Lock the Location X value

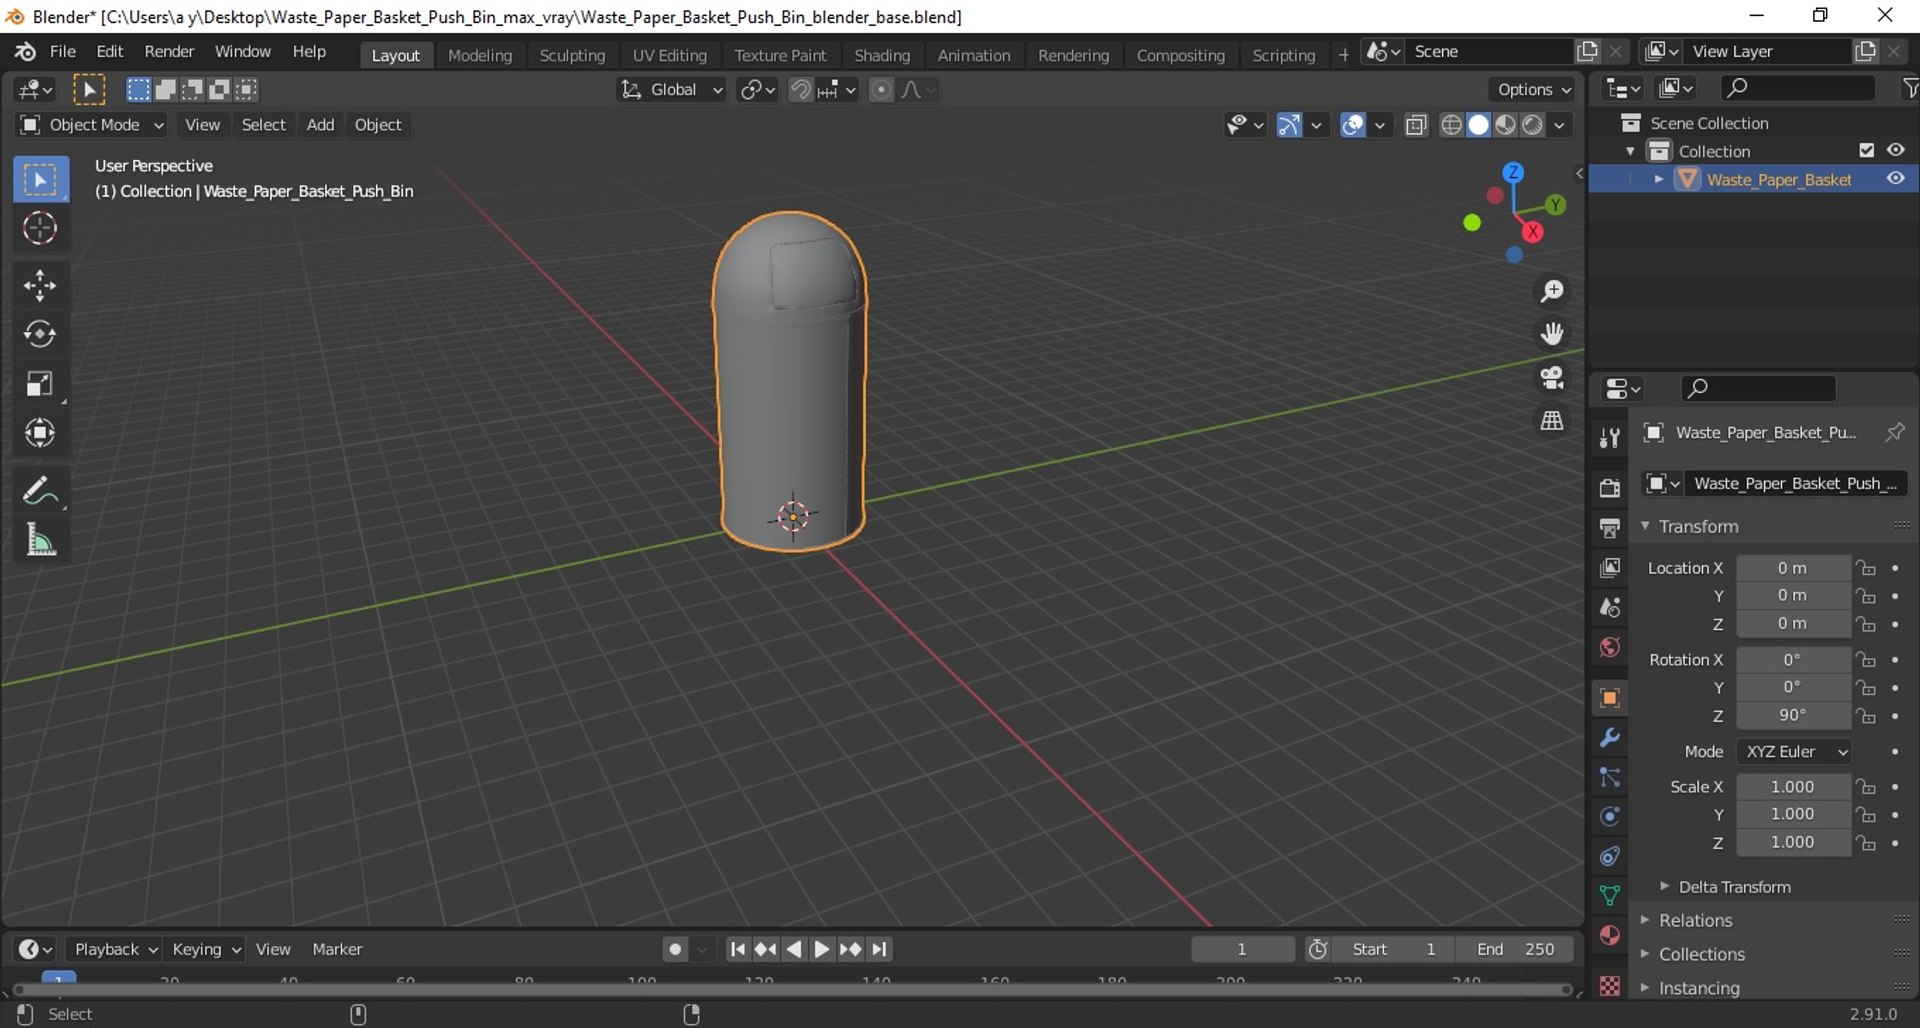click(1866, 568)
